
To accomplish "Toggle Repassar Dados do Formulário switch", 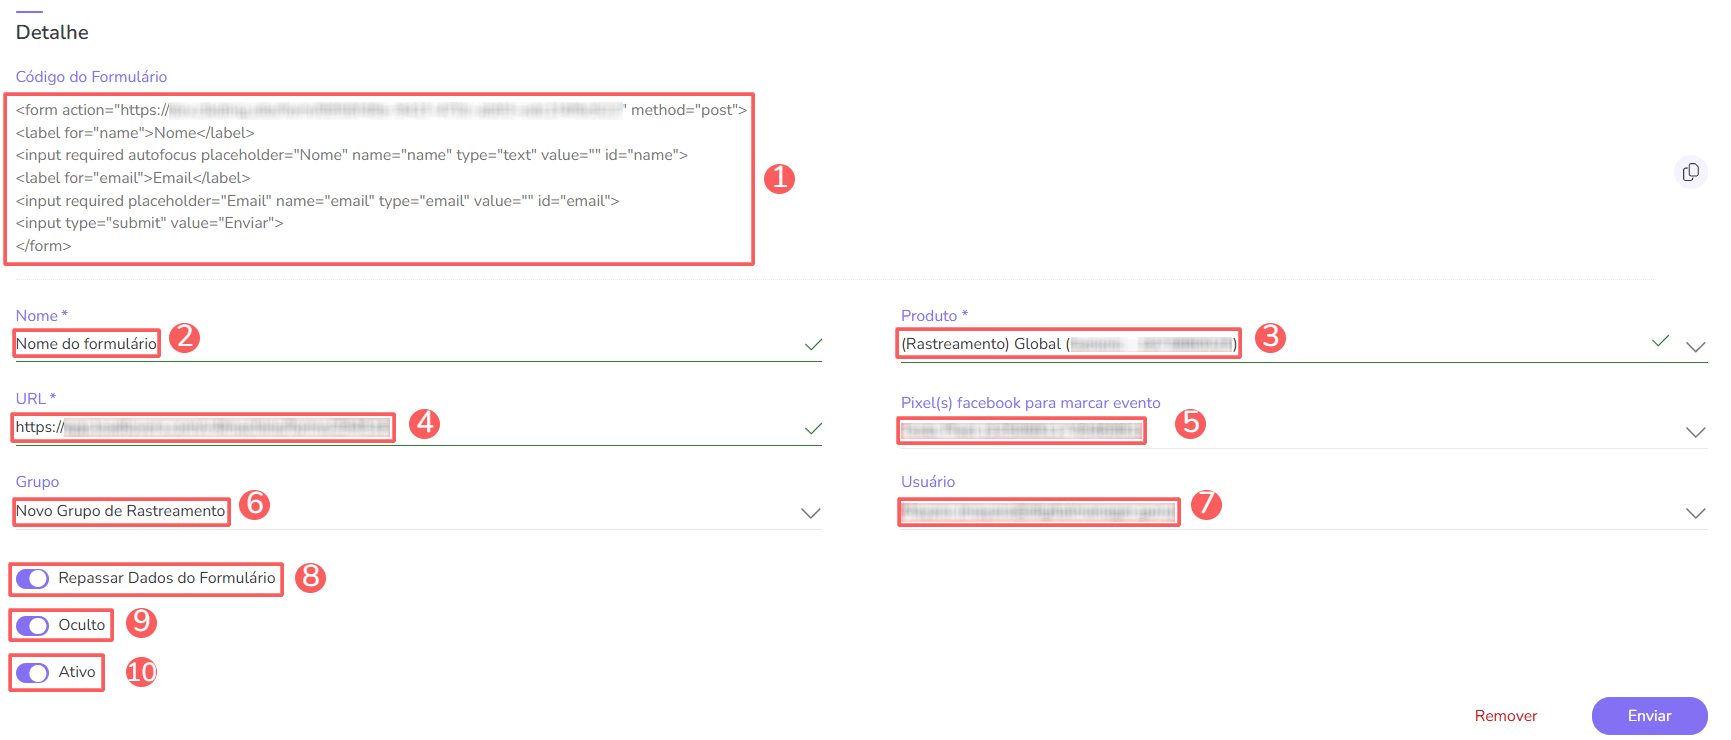I will 33,579.
